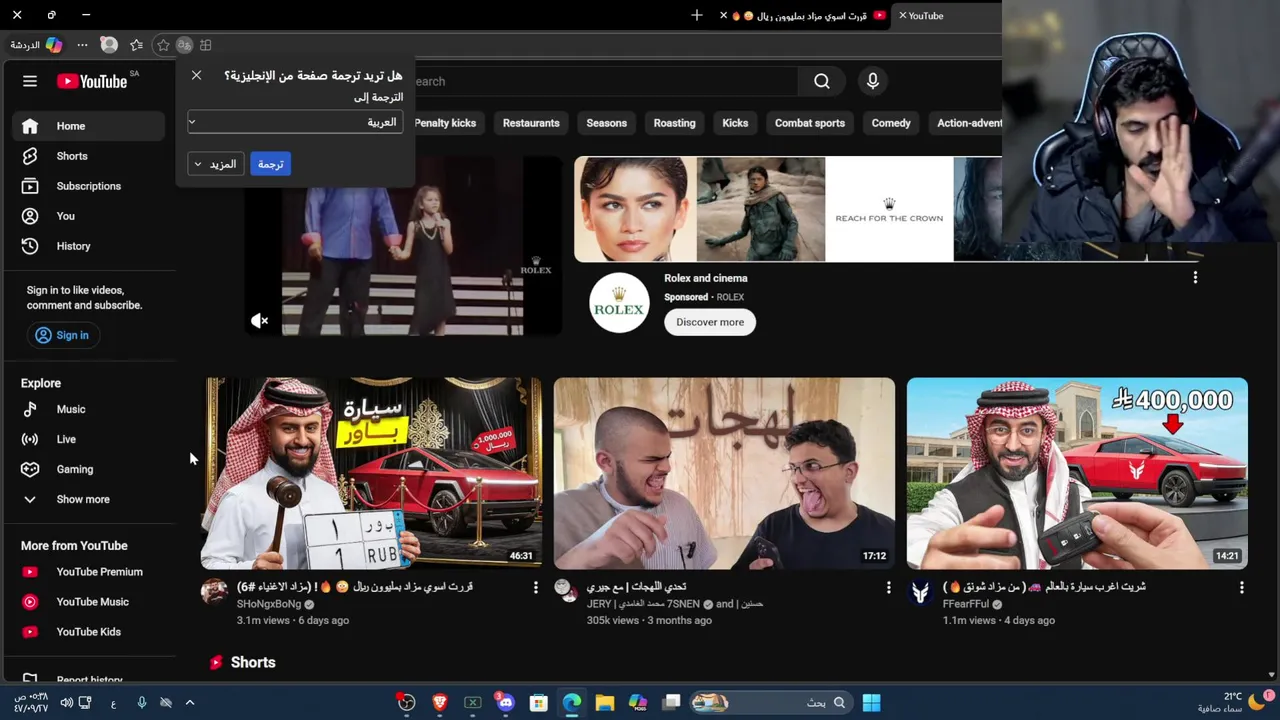Open File Explorer from taskbar
The image size is (1280, 720).
(x=604, y=703)
